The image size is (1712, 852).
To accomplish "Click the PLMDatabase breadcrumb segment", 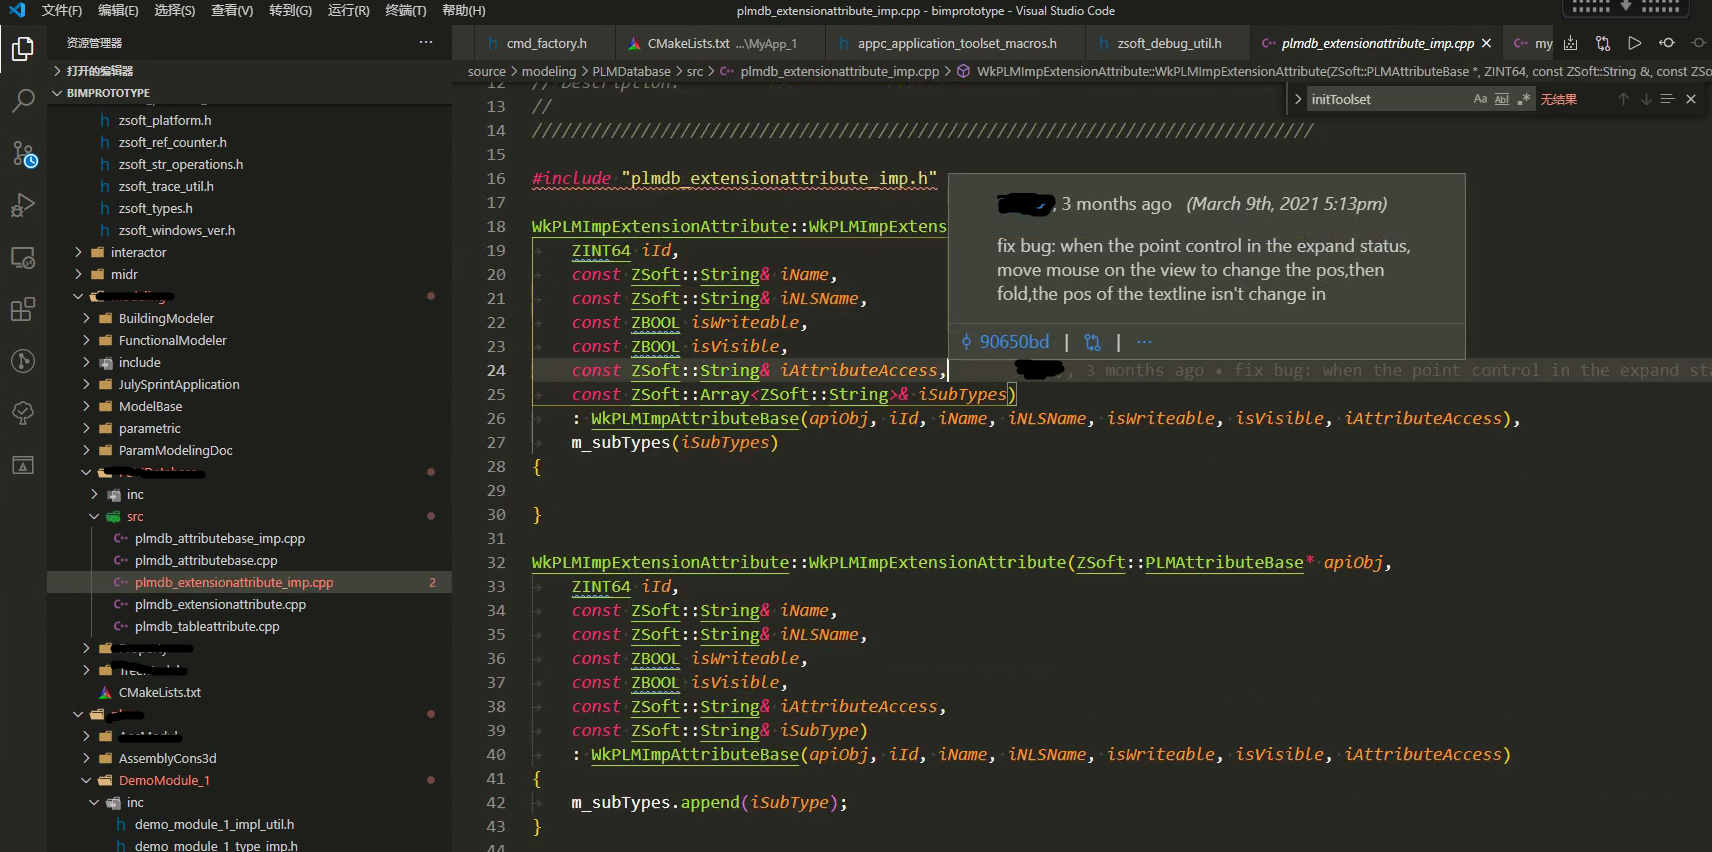I will pos(631,71).
